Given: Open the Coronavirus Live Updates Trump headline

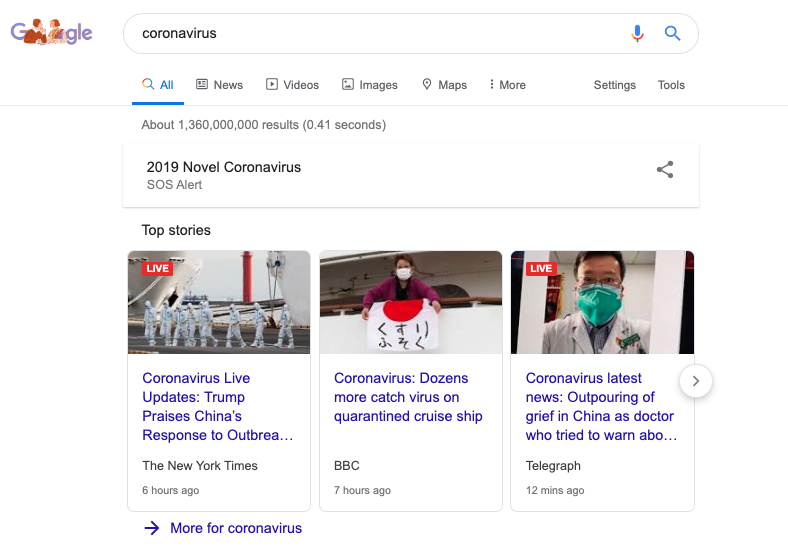Looking at the screenshot, I should tap(217, 406).
